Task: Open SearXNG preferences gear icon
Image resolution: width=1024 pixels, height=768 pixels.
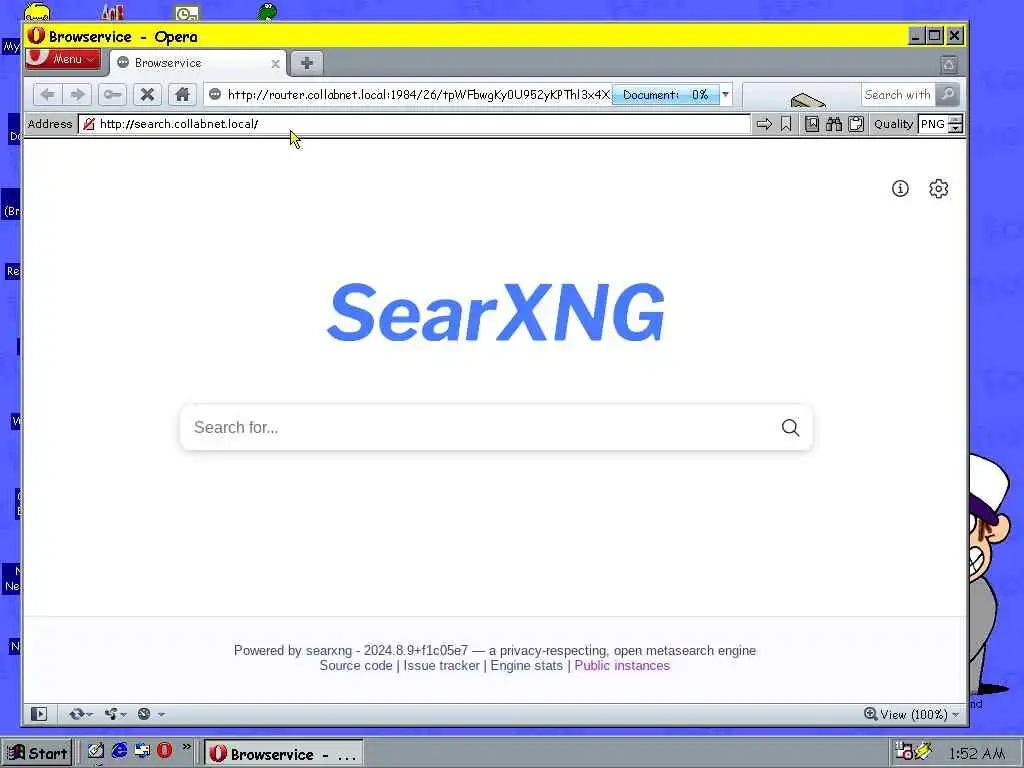Action: pyautogui.click(x=938, y=189)
